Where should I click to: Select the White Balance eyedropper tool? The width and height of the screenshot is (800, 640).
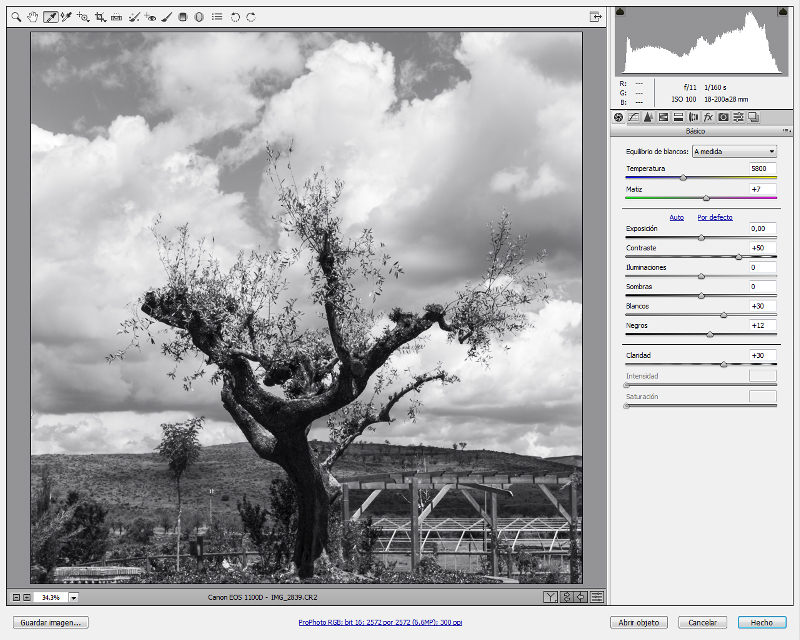click(x=50, y=17)
